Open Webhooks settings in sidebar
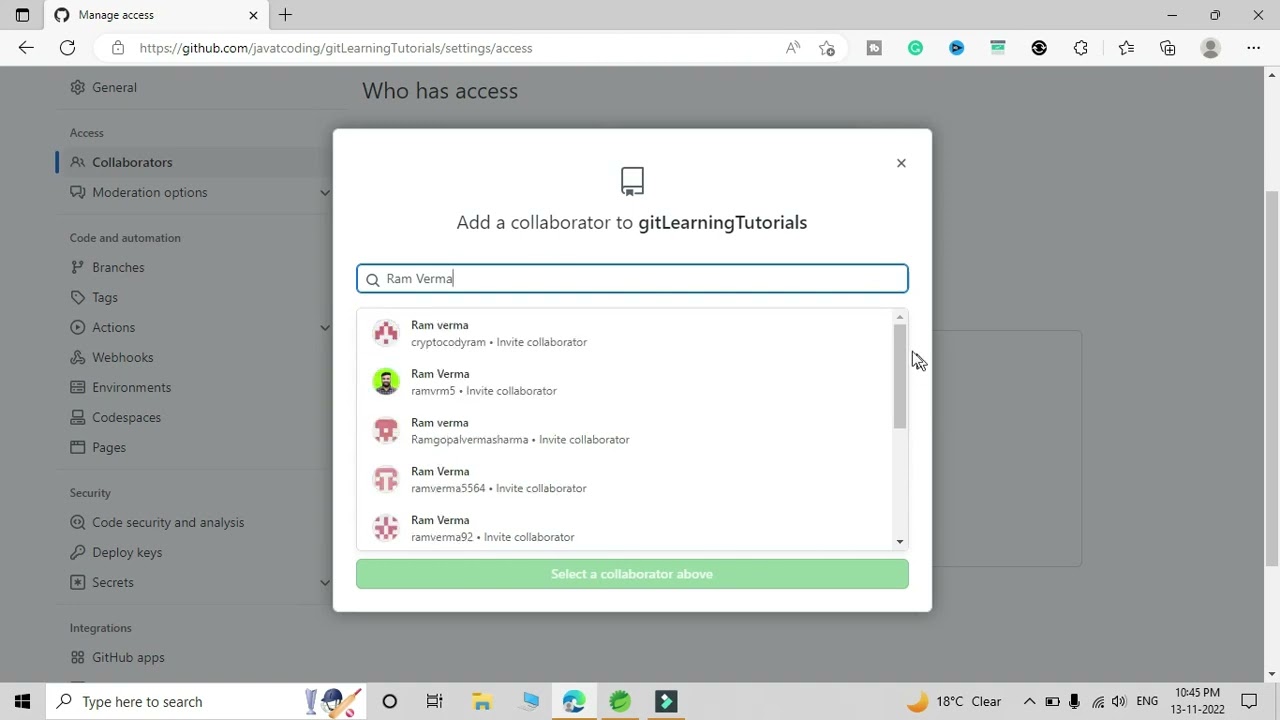The image size is (1280, 720). tap(122, 357)
